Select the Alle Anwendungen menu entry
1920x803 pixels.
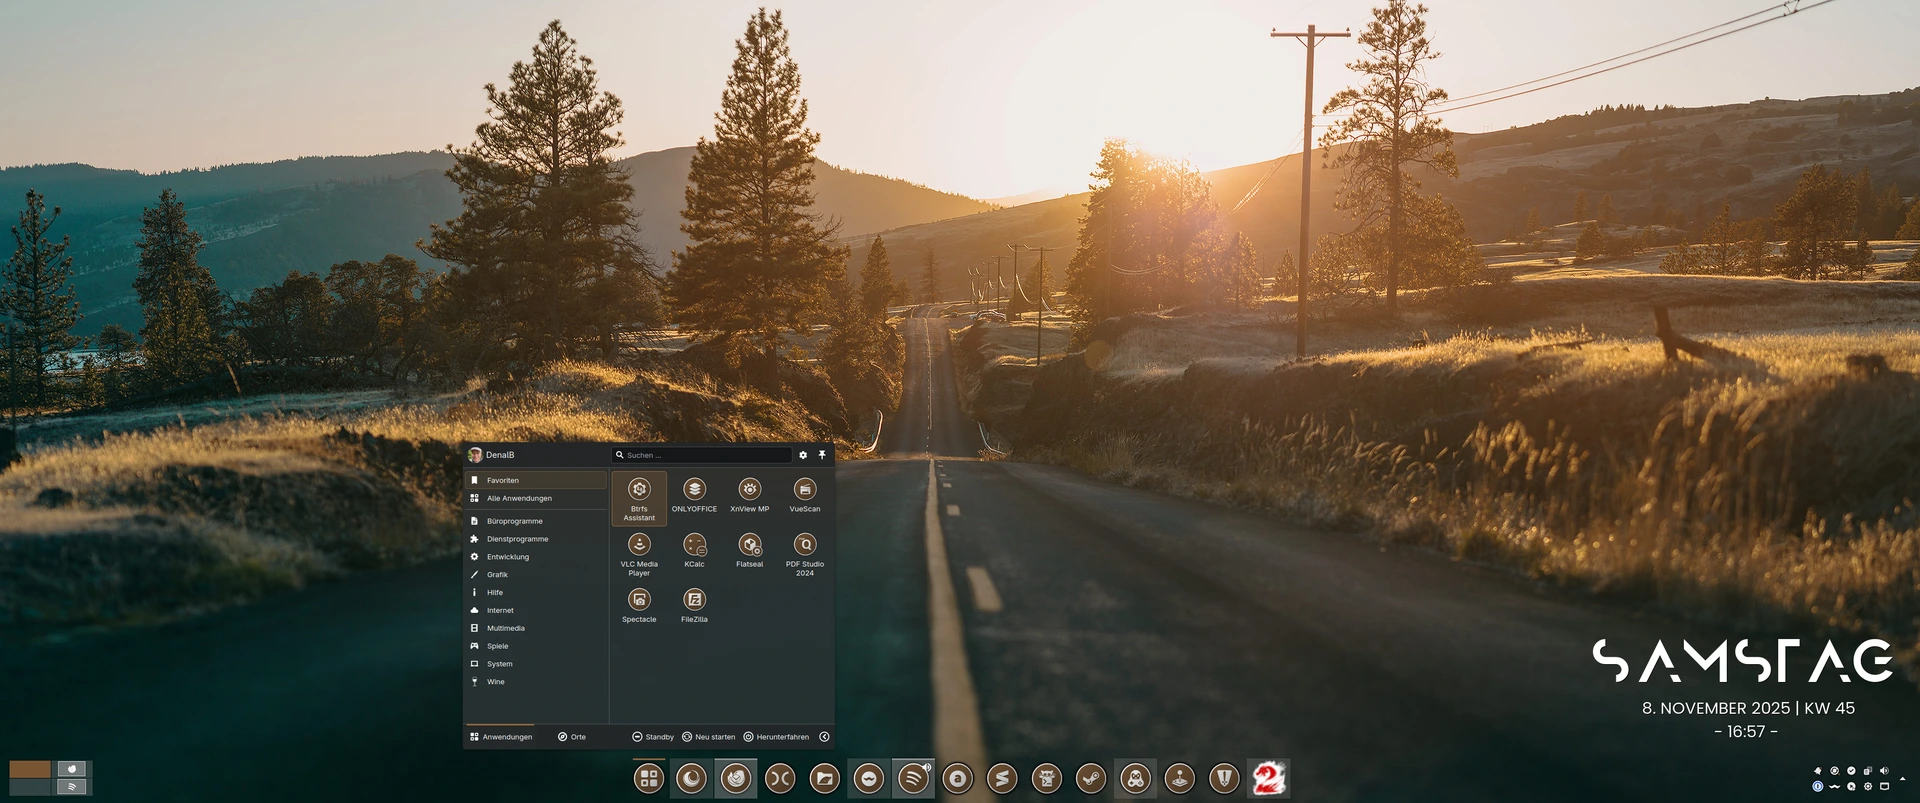(x=519, y=498)
